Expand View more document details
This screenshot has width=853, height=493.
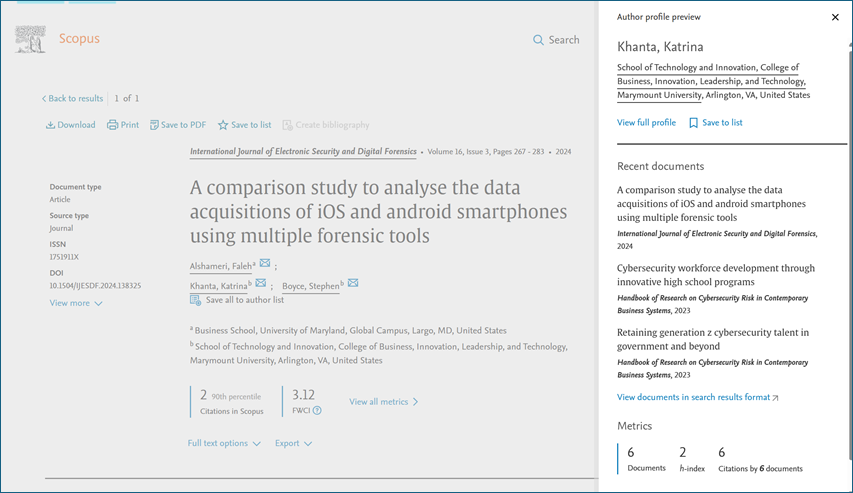[x=76, y=303]
